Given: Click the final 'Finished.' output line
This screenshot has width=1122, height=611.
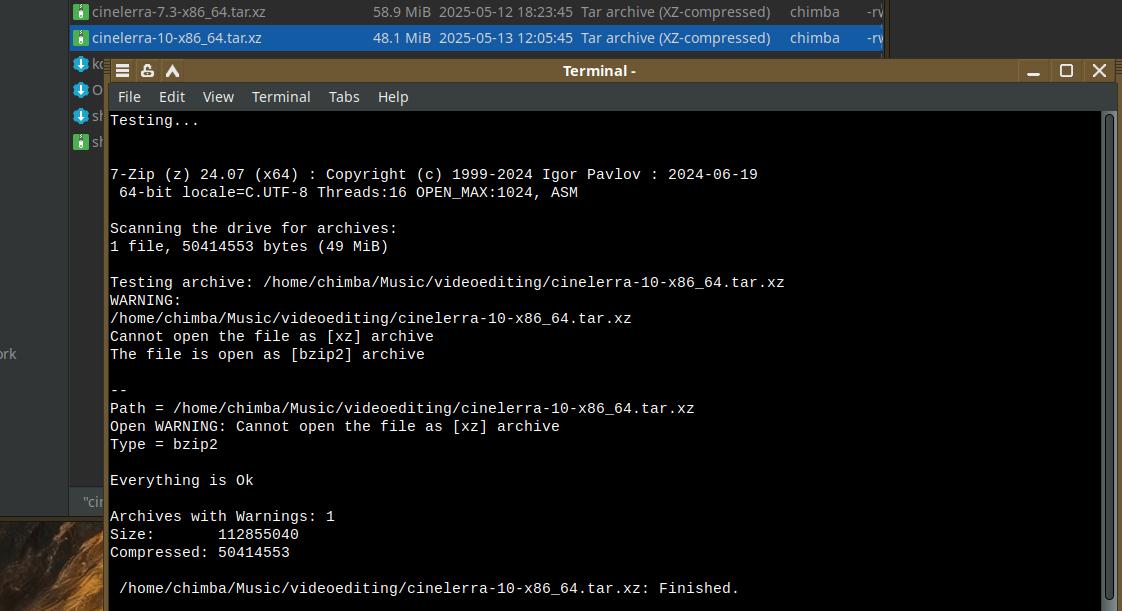Looking at the screenshot, I should 429,588.
